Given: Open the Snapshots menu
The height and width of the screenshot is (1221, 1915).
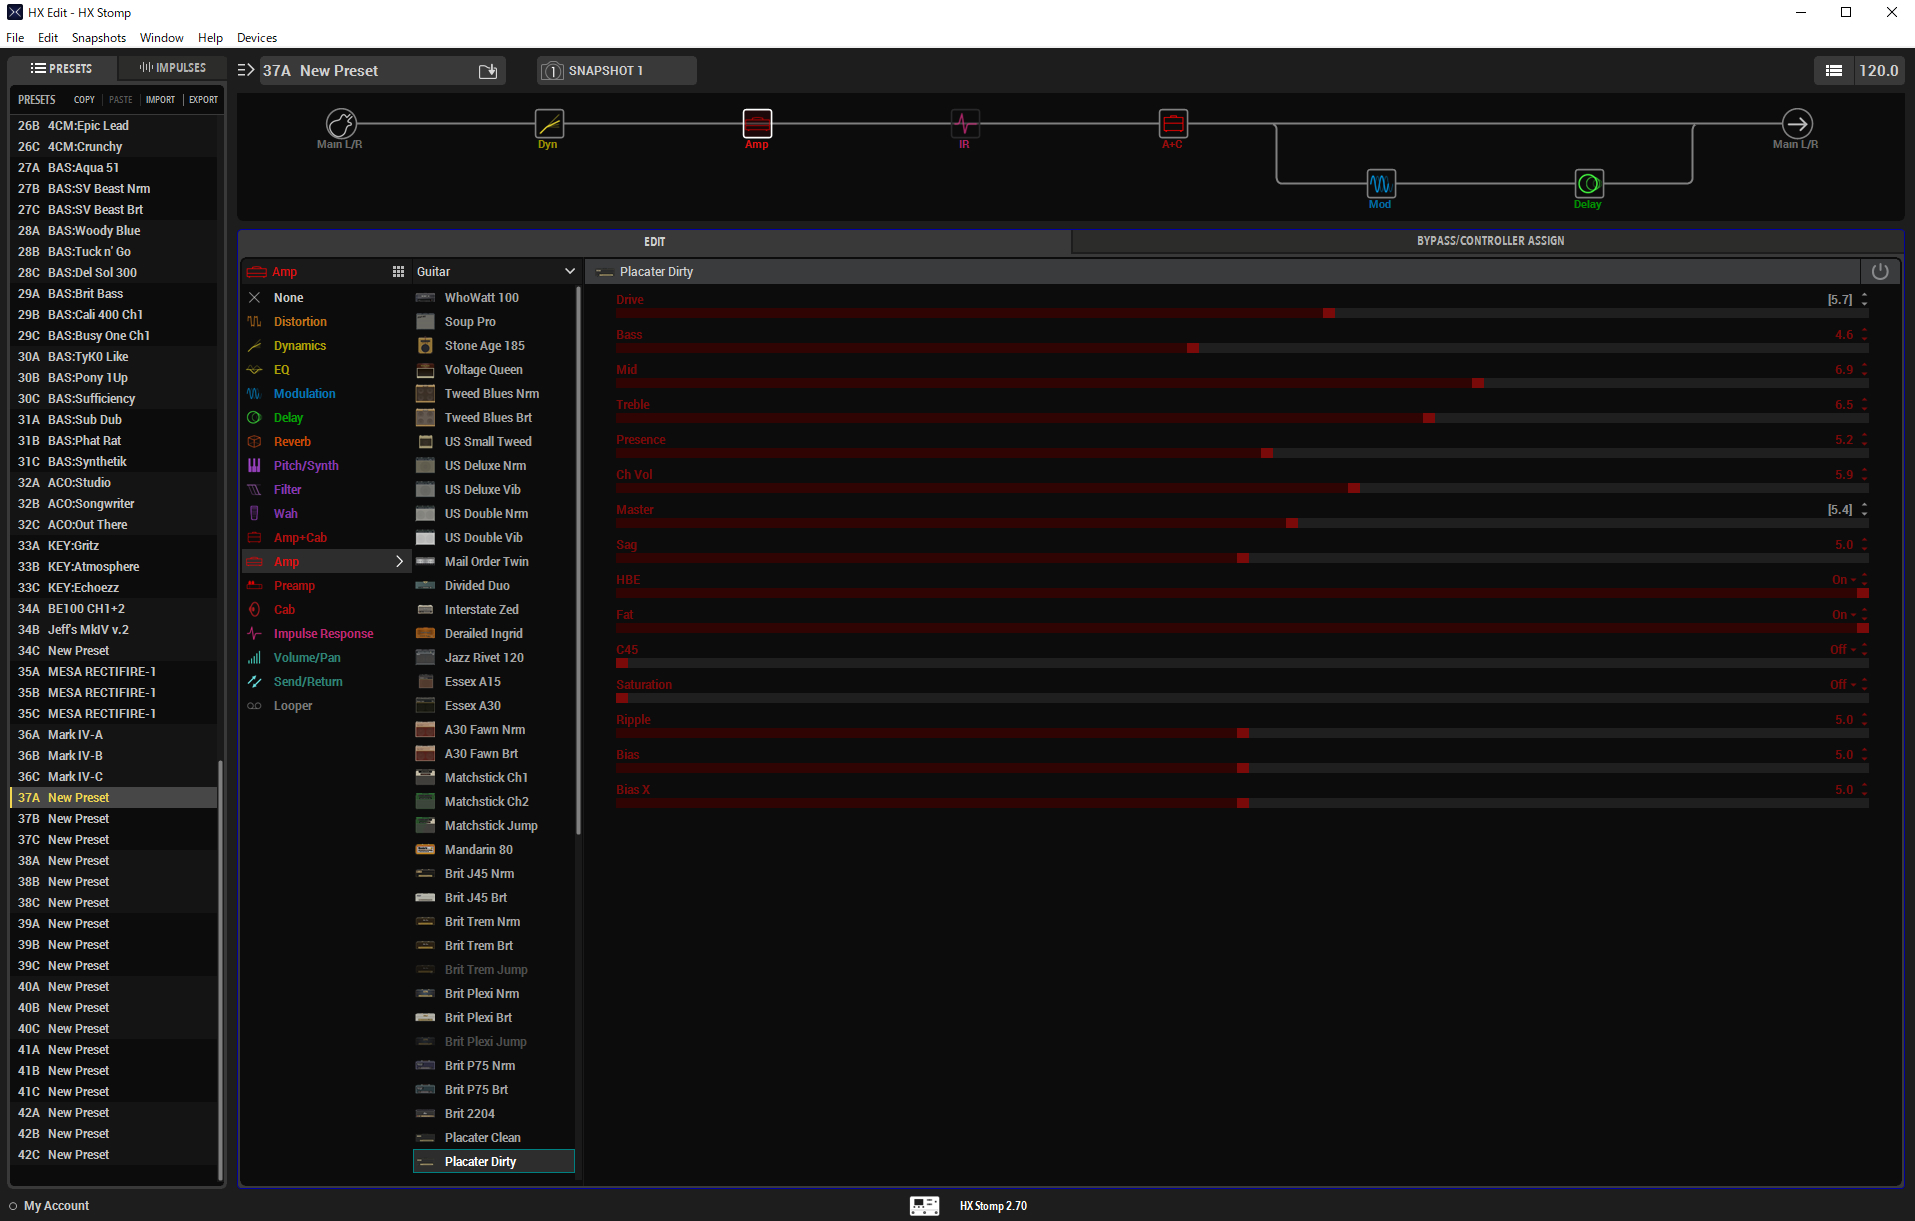Looking at the screenshot, I should [x=99, y=38].
